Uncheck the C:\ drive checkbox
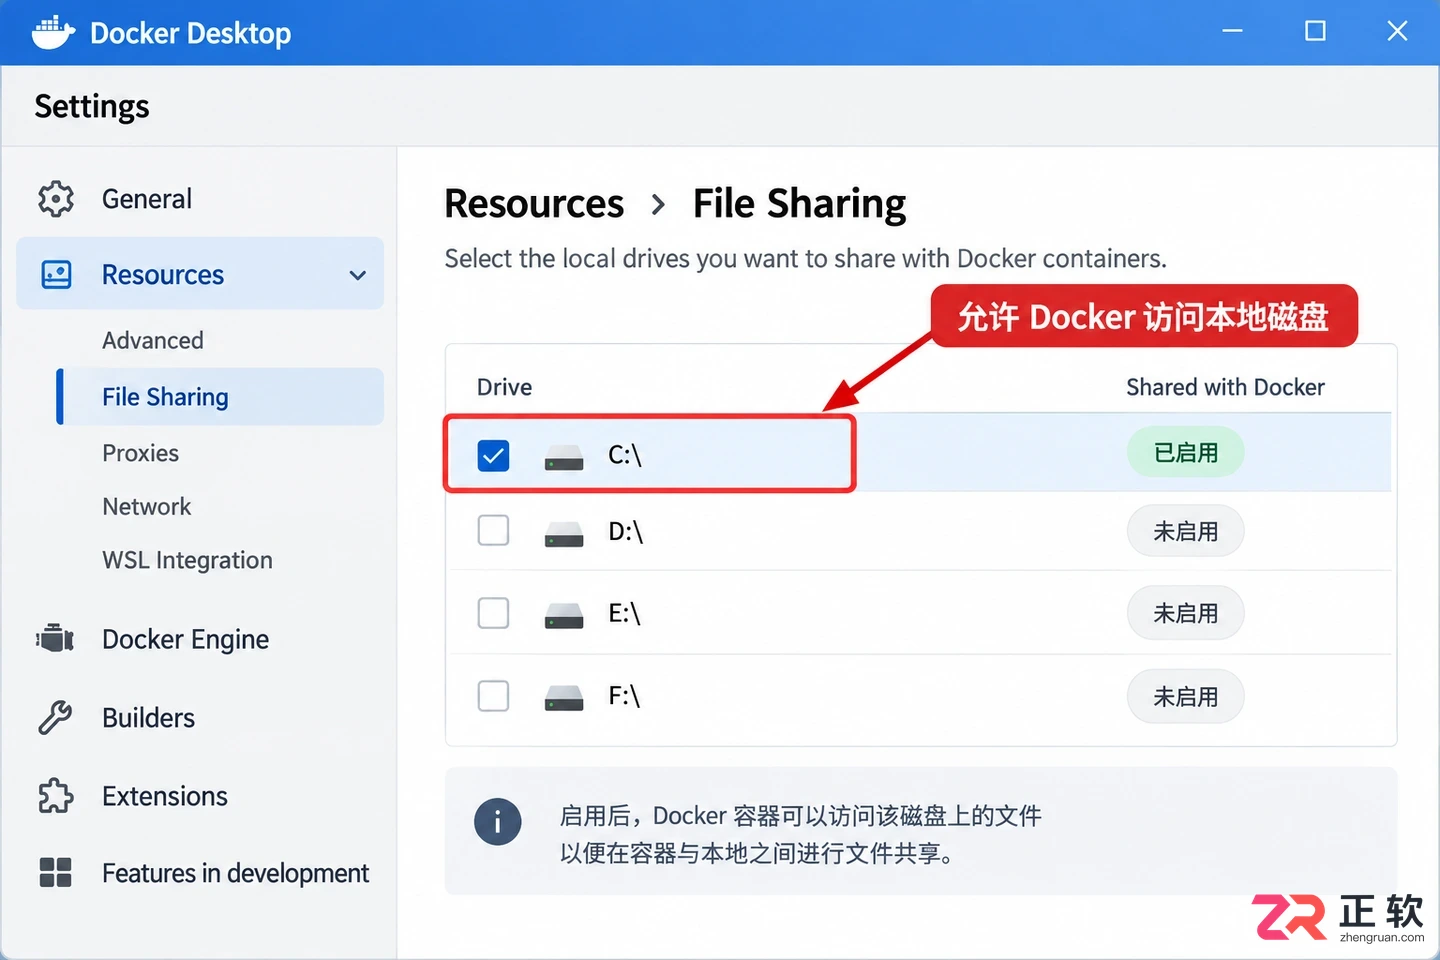Viewport: 1440px width, 960px height. pos(493,456)
